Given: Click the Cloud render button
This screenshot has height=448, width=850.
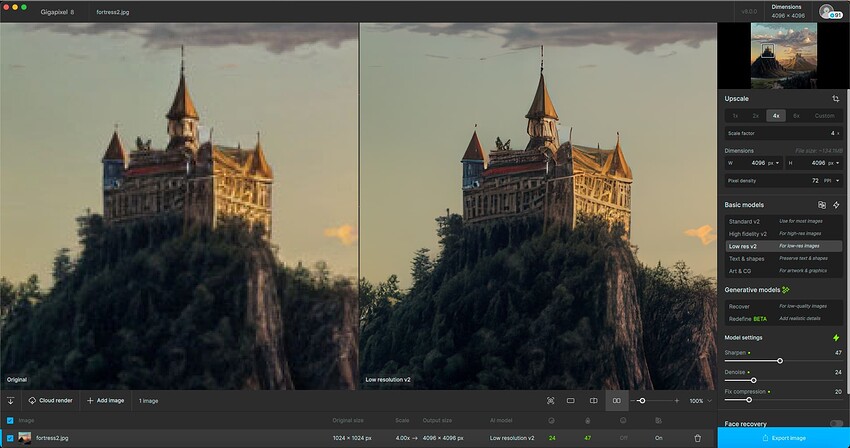Looking at the screenshot, I should coord(50,401).
